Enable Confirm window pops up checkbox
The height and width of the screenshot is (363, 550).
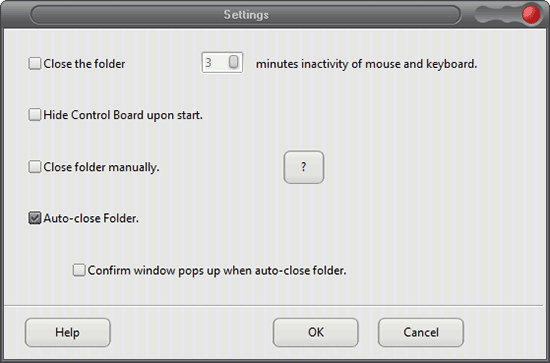79,270
